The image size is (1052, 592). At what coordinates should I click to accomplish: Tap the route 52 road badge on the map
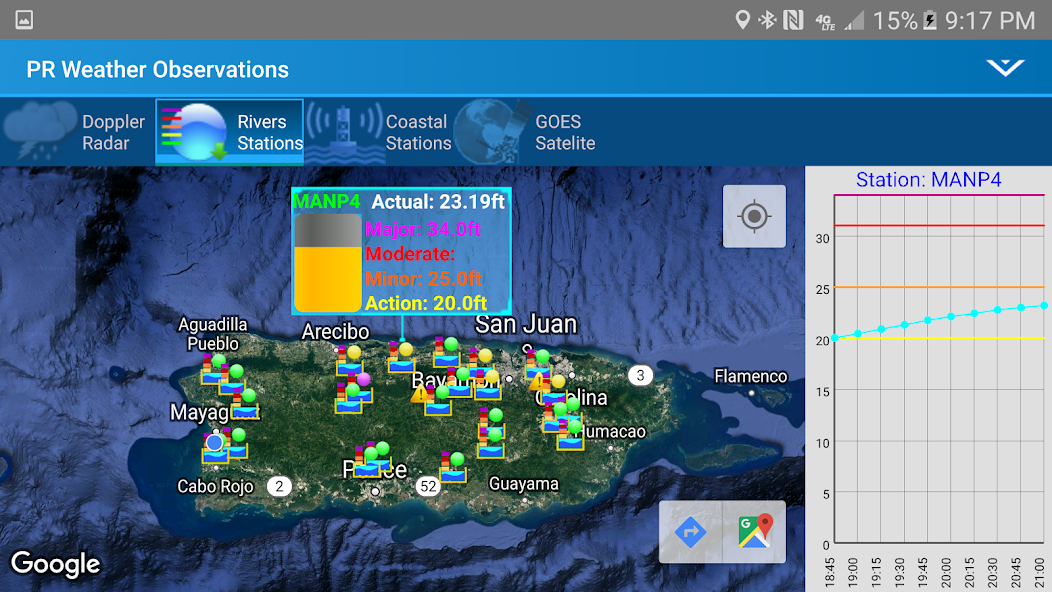tap(428, 486)
